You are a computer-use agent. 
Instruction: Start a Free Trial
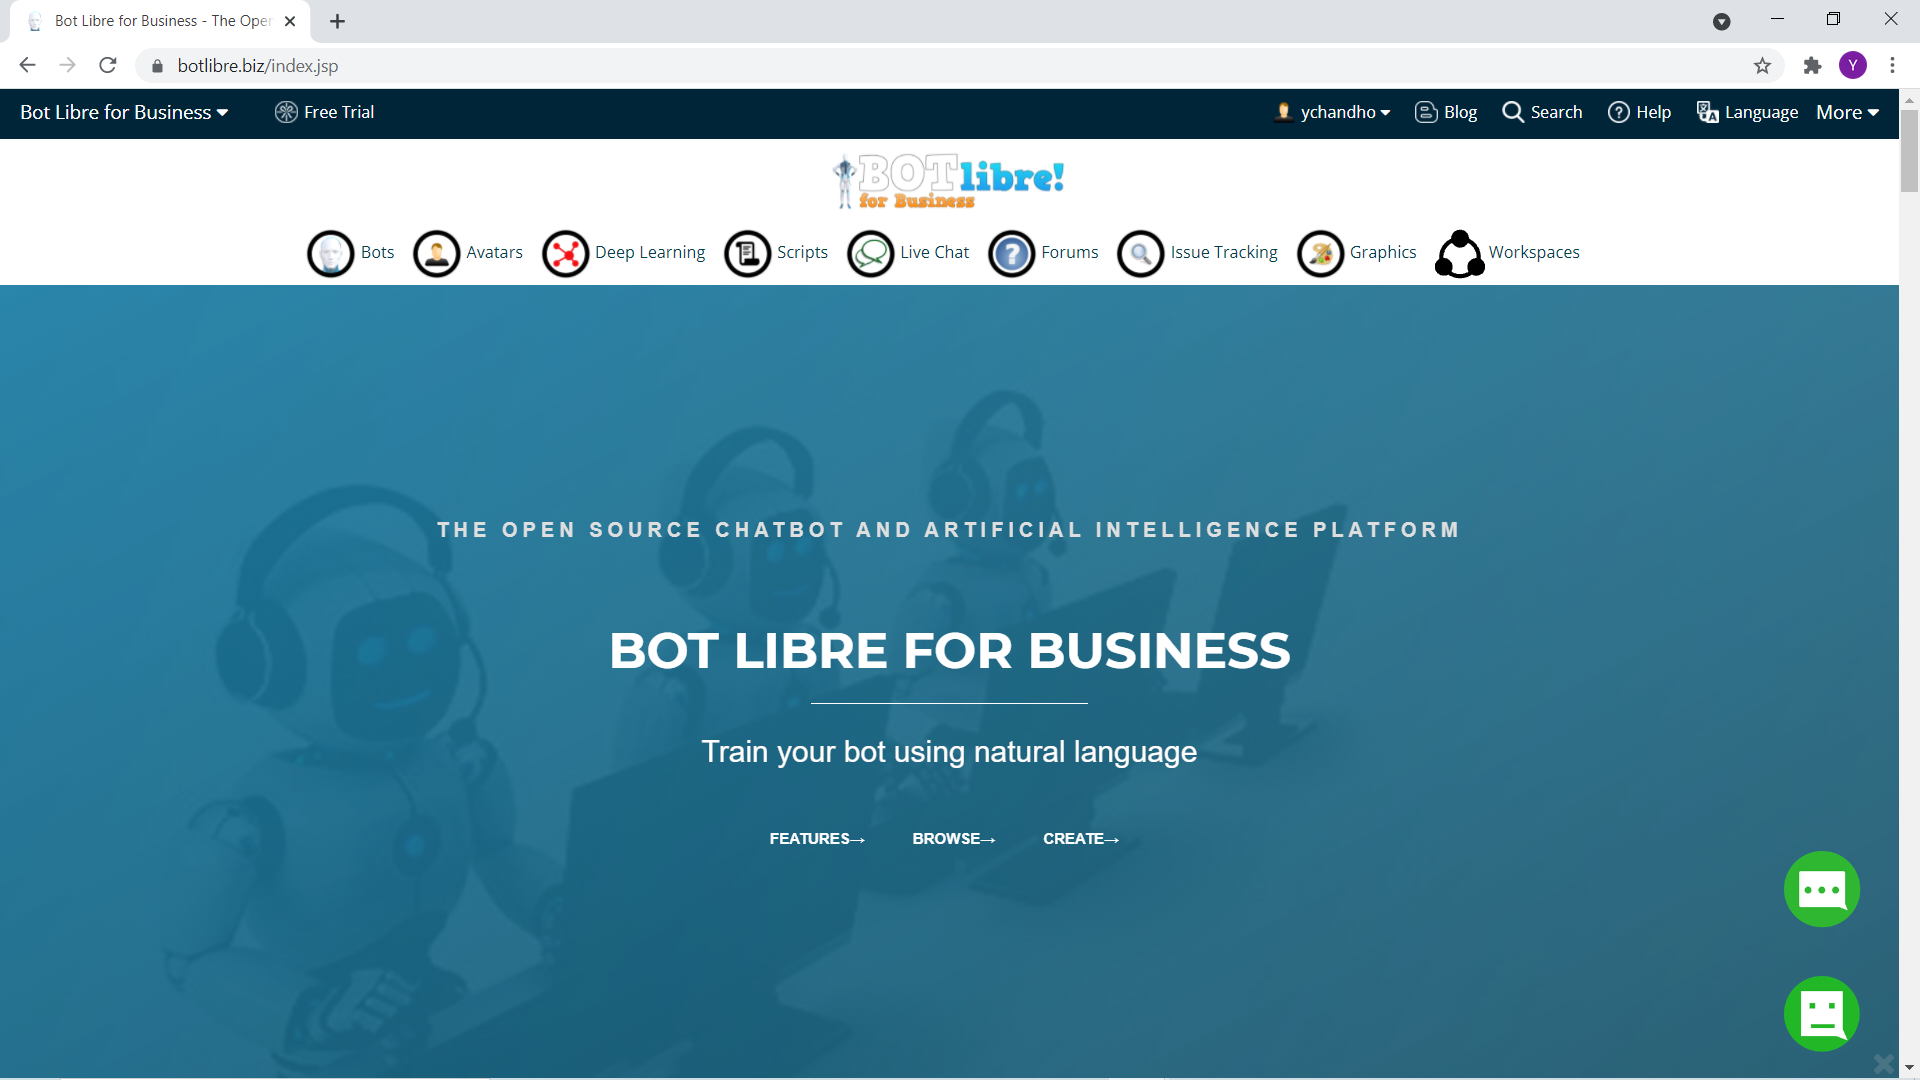pyautogui.click(x=324, y=112)
